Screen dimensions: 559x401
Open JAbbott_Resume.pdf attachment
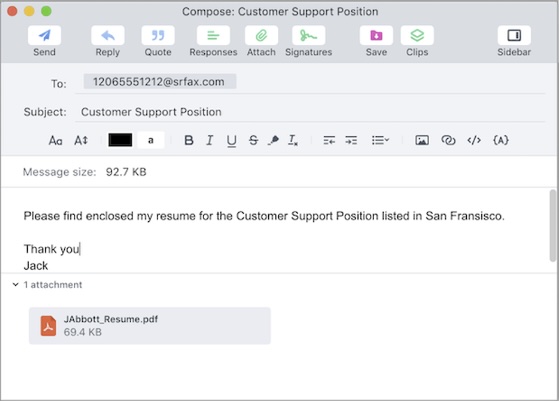pos(150,326)
